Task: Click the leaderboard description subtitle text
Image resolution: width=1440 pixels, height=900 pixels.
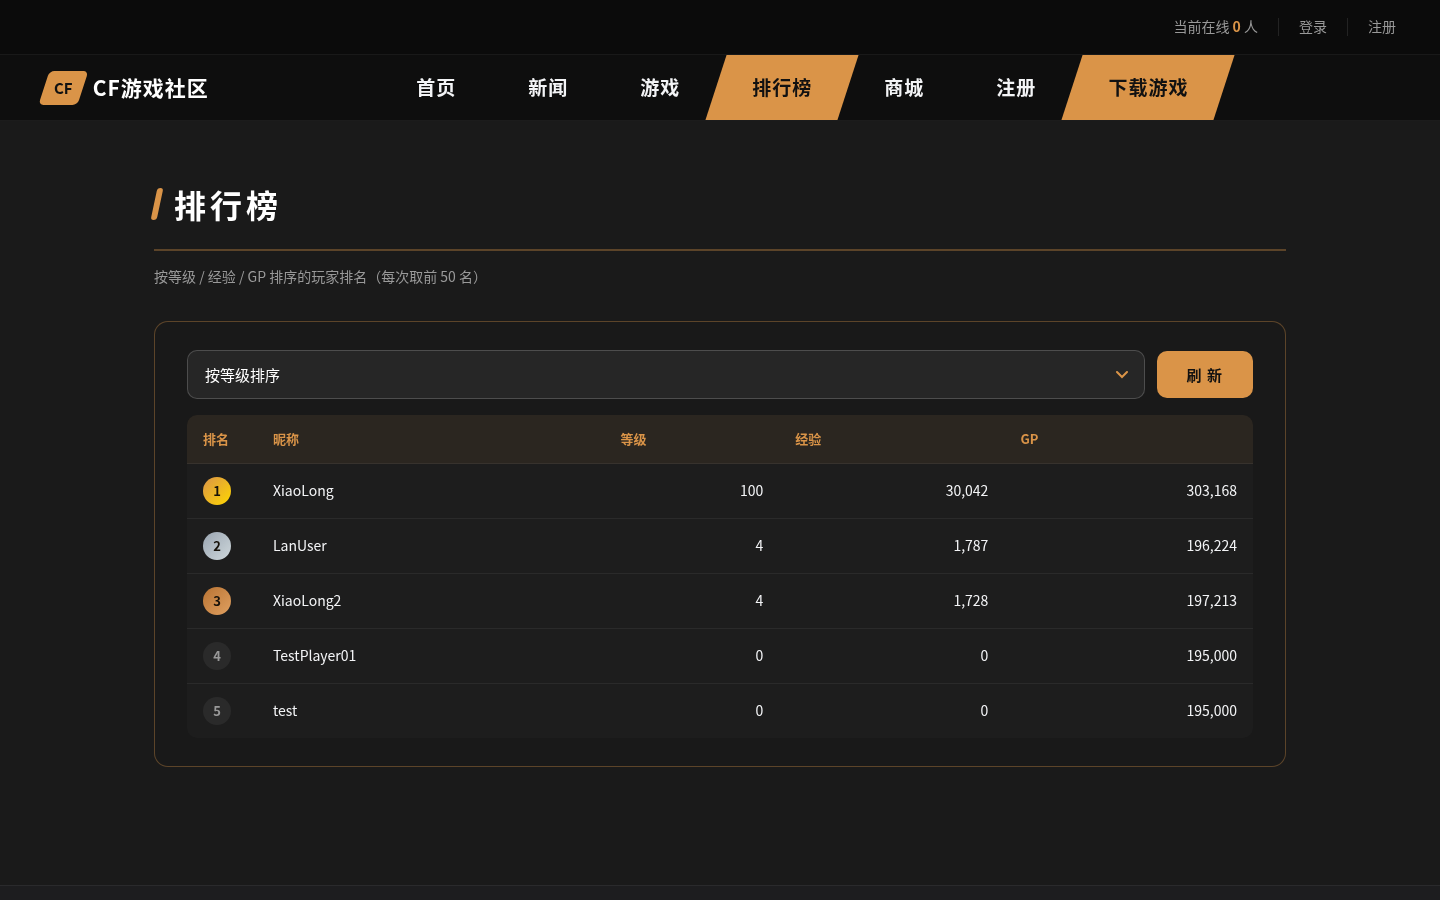Action: 320,277
